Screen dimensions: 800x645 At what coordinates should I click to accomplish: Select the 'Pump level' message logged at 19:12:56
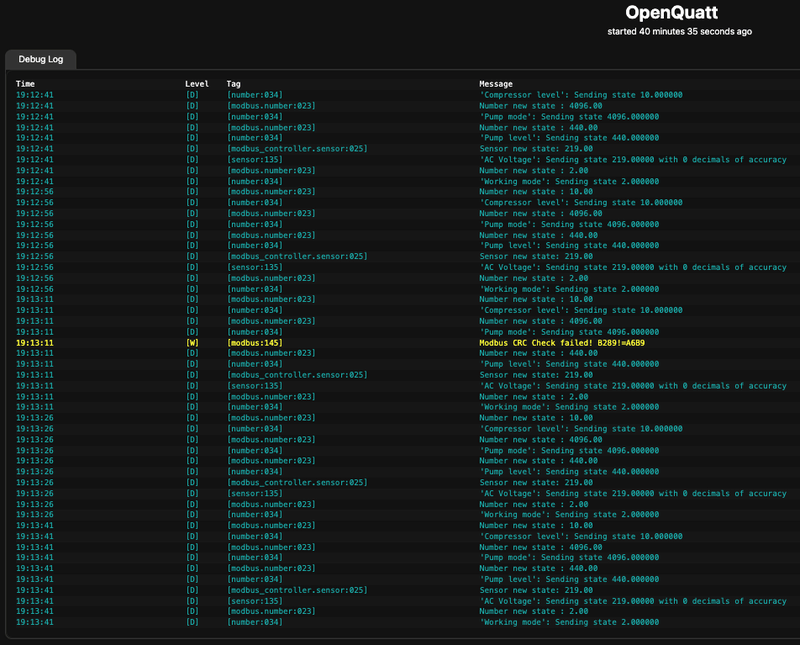(569, 245)
